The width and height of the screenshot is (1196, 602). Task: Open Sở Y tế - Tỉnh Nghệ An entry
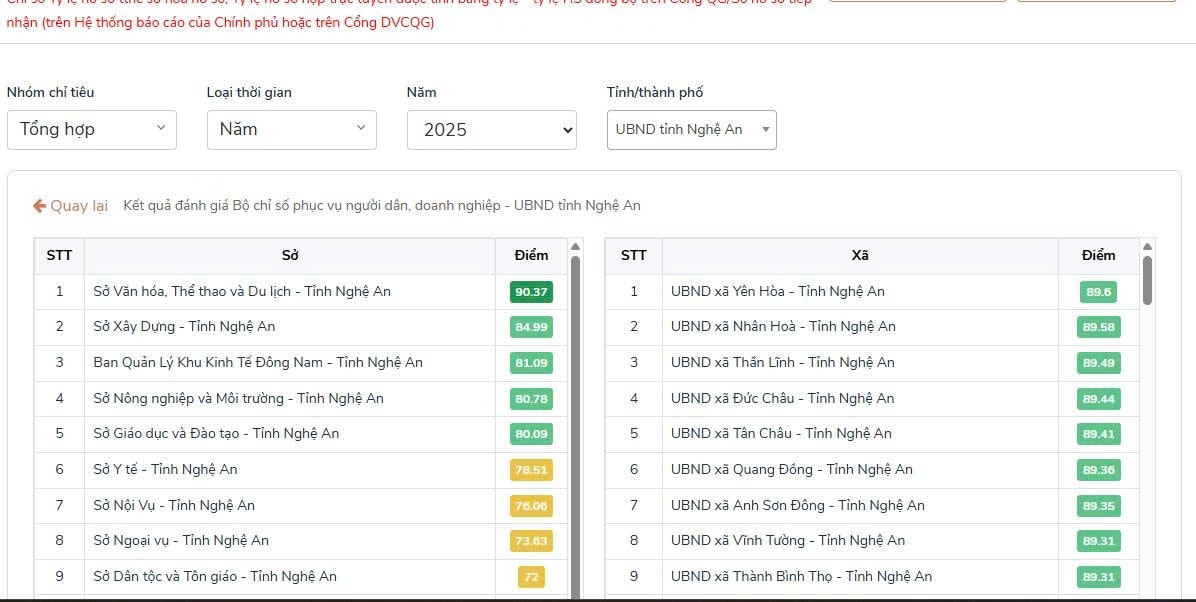pos(165,470)
